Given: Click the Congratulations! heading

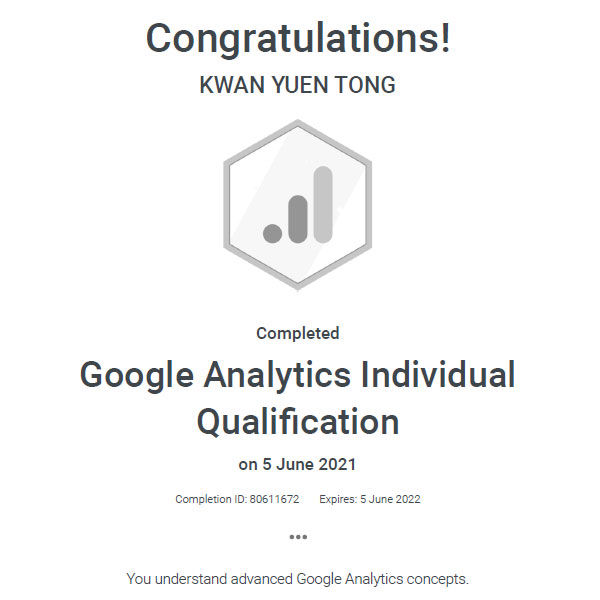Looking at the screenshot, I should [298, 39].
